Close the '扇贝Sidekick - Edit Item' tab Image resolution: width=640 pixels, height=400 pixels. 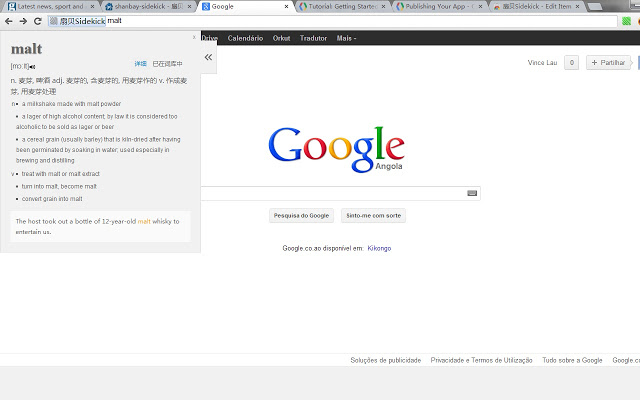(577, 7)
